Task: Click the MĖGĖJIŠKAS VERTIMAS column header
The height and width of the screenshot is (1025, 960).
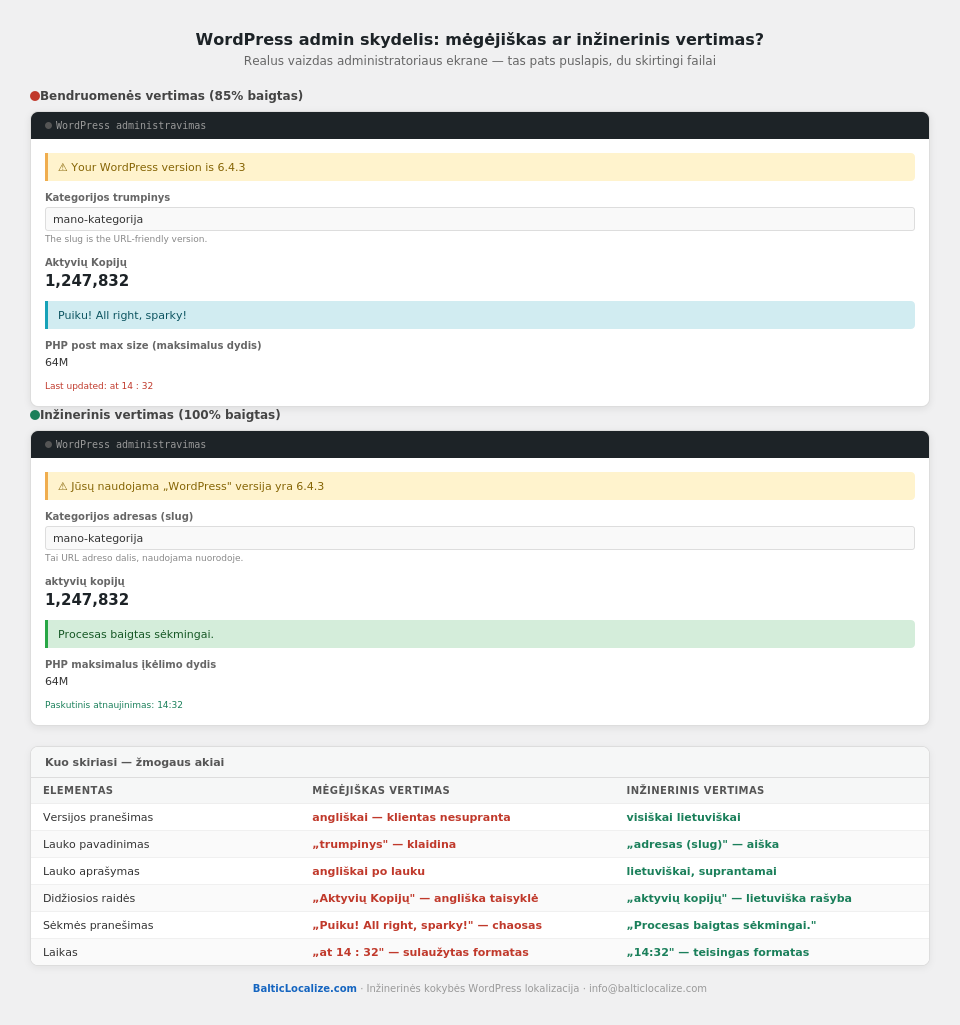Action: 381,790
